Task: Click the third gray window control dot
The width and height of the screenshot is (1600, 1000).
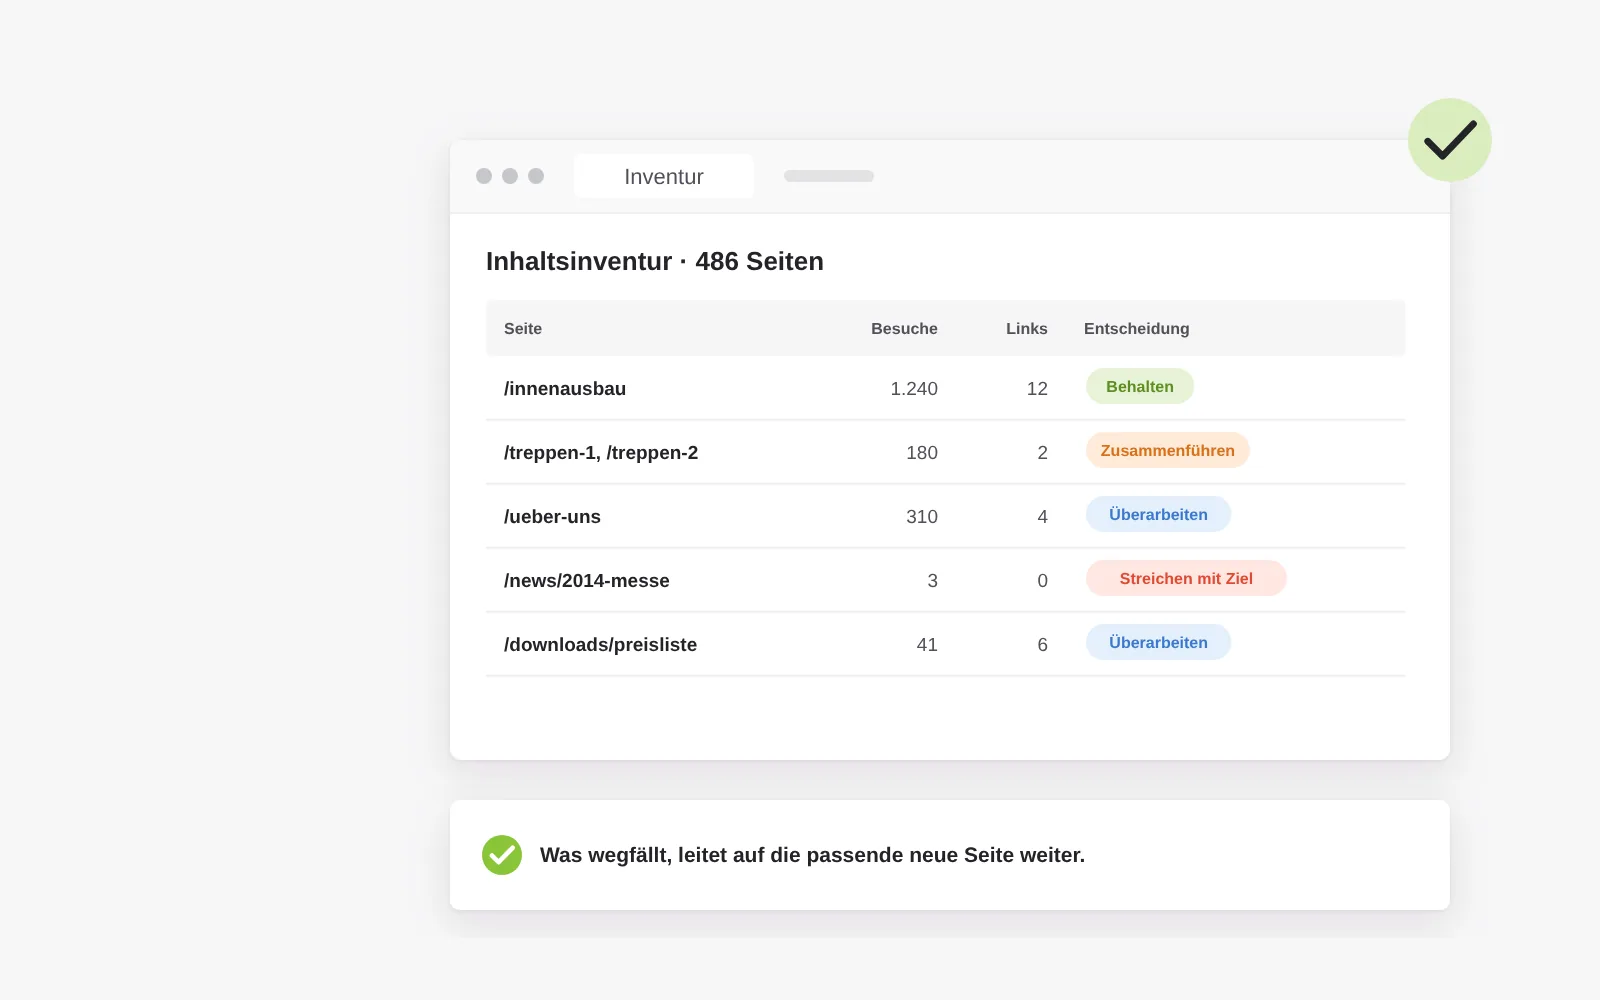Action: point(536,176)
